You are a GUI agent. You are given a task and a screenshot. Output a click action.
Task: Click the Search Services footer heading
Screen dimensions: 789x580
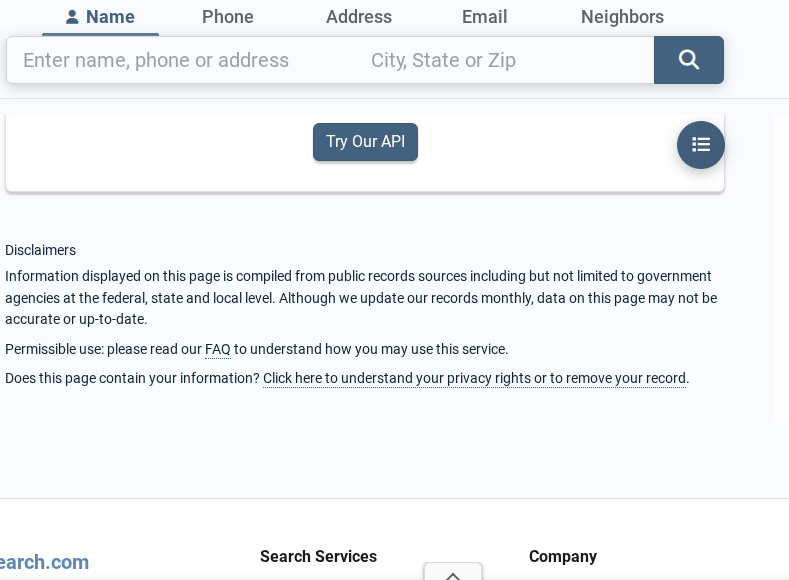(319, 556)
